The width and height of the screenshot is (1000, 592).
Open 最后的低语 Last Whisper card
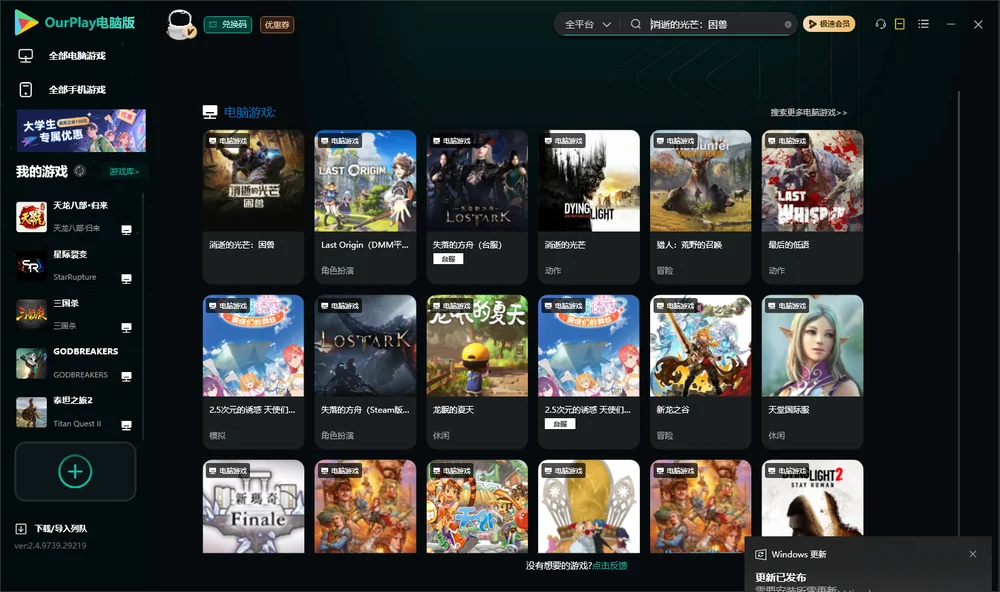[812, 207]
